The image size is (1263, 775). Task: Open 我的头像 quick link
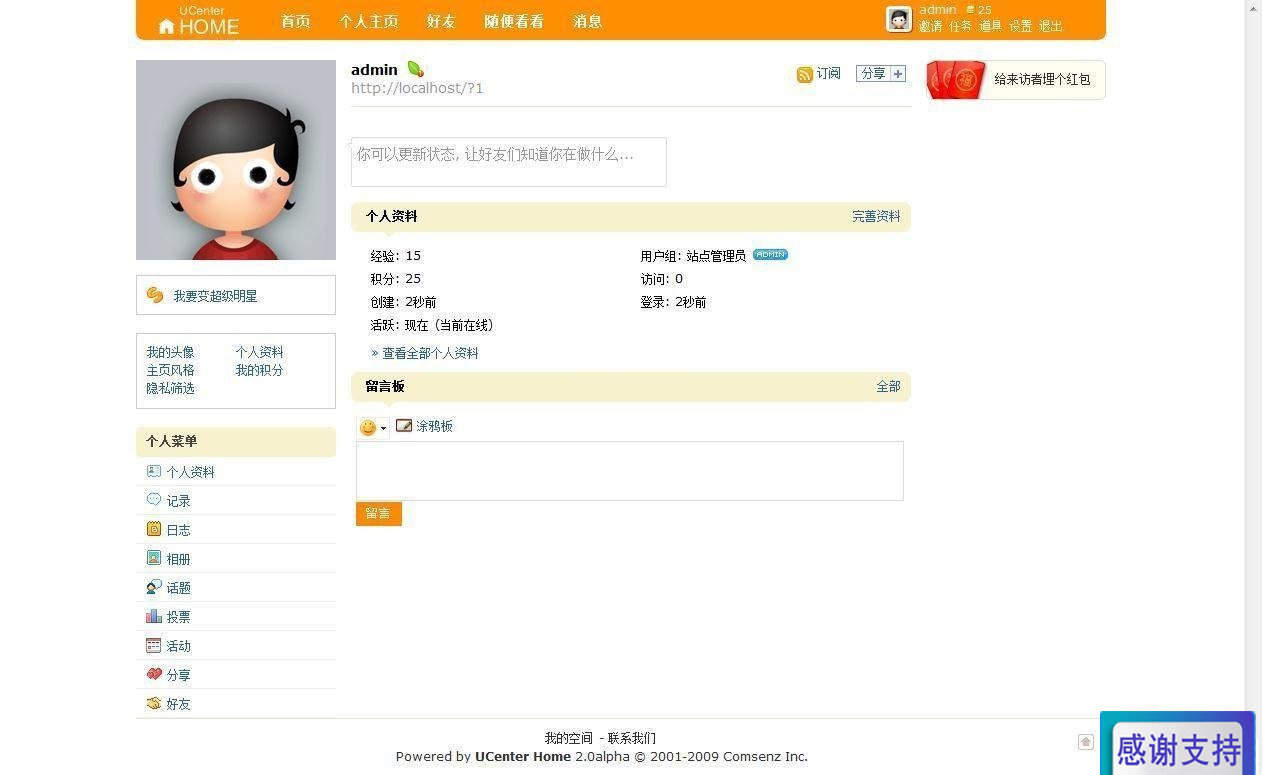click(x=170, y=352)
